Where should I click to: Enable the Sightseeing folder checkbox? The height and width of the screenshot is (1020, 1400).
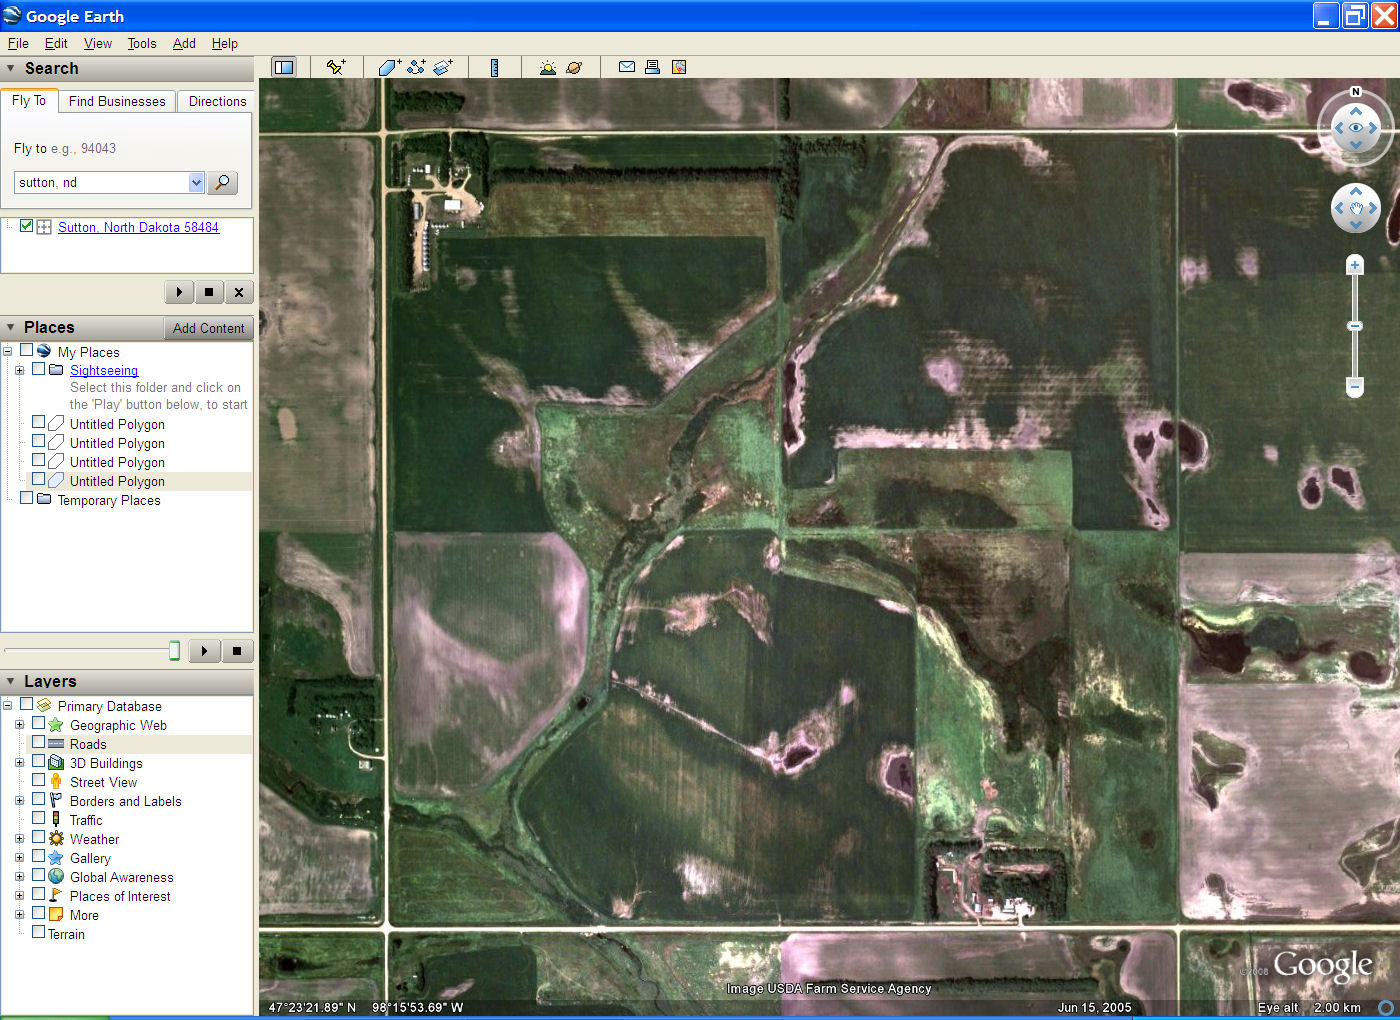tap(38, 369)
